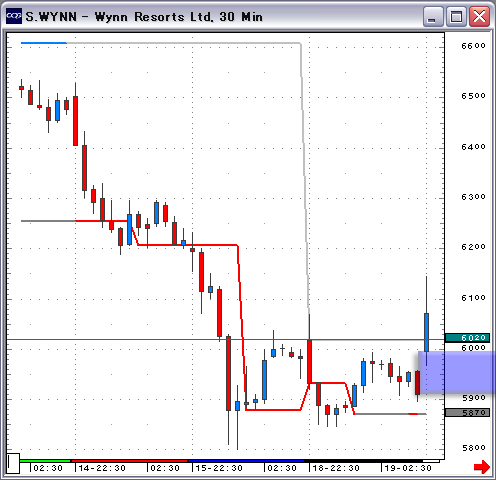Click the teal horizontal price line at 6020
This screenshot has height=480, width=496.
pyautogui.click(x=225, y=339)
